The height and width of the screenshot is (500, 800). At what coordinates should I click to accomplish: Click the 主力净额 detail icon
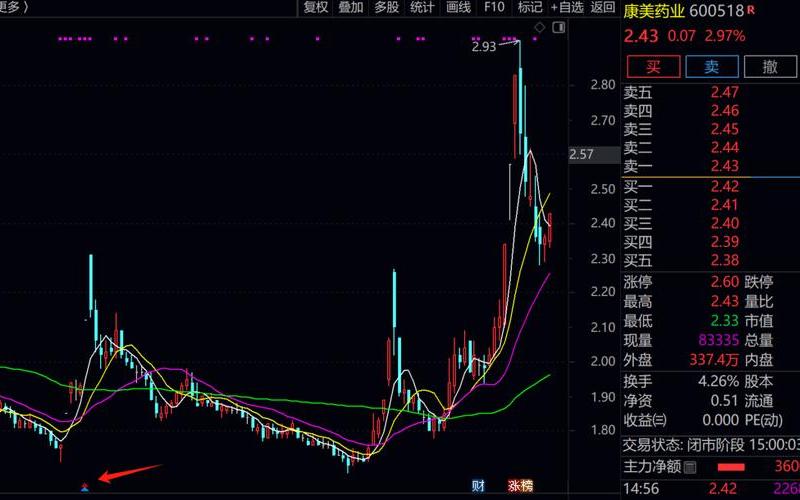click(x=690, y=467)
